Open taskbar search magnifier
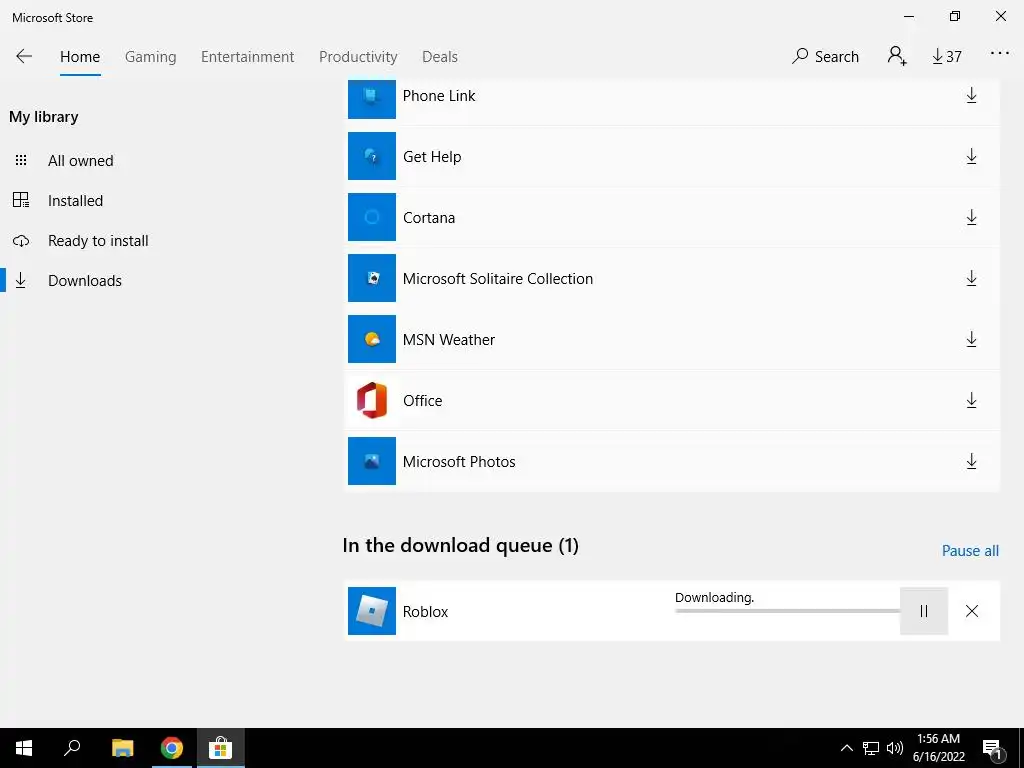 (x=72, y=748)
